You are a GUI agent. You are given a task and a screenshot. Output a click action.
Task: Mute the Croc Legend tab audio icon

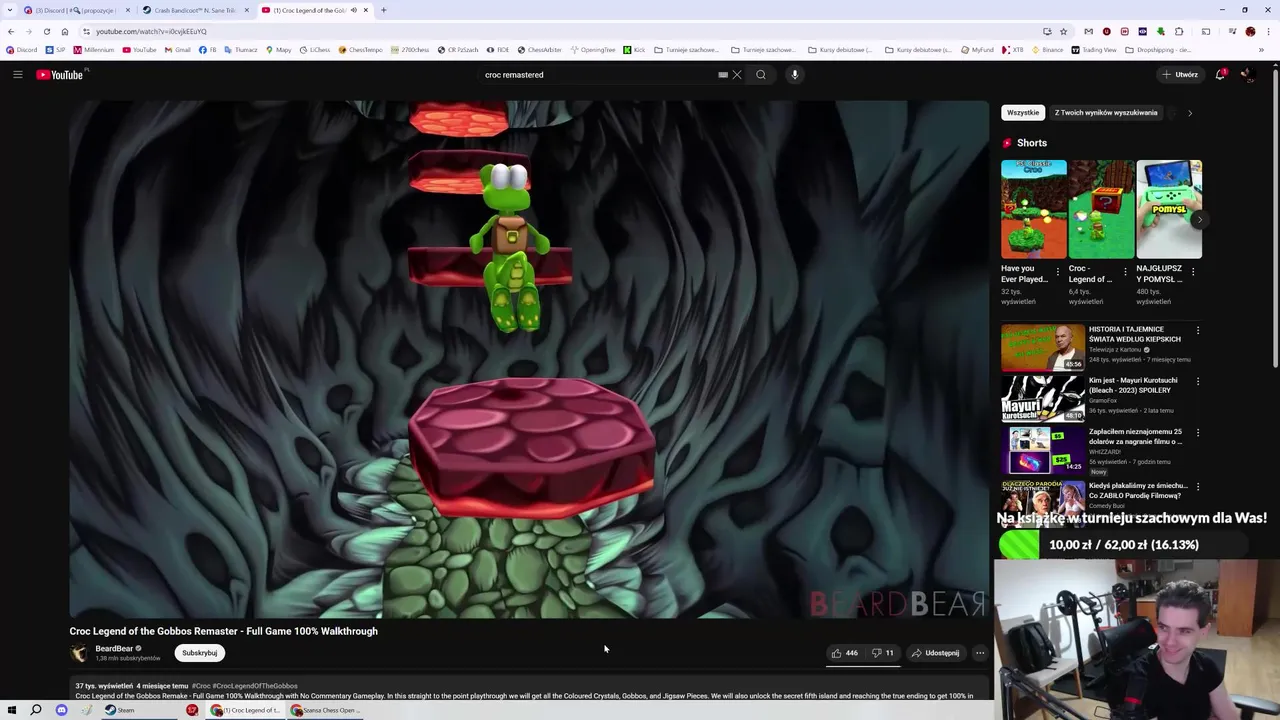(x=353, y=10)
